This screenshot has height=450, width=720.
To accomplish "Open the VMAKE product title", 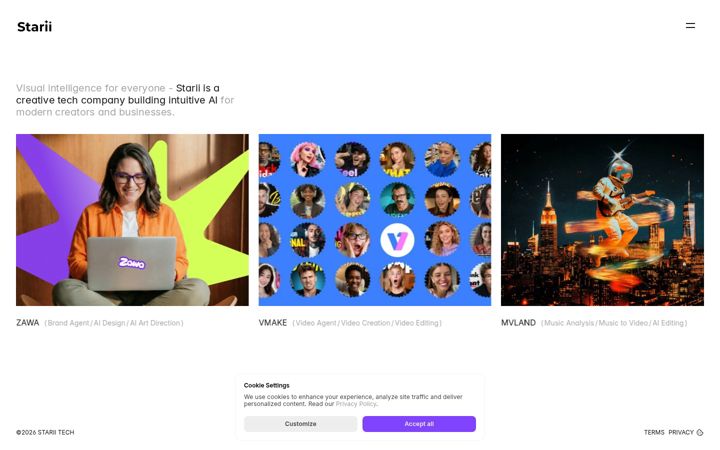I will pyautogui.click(x=272, y=323).
